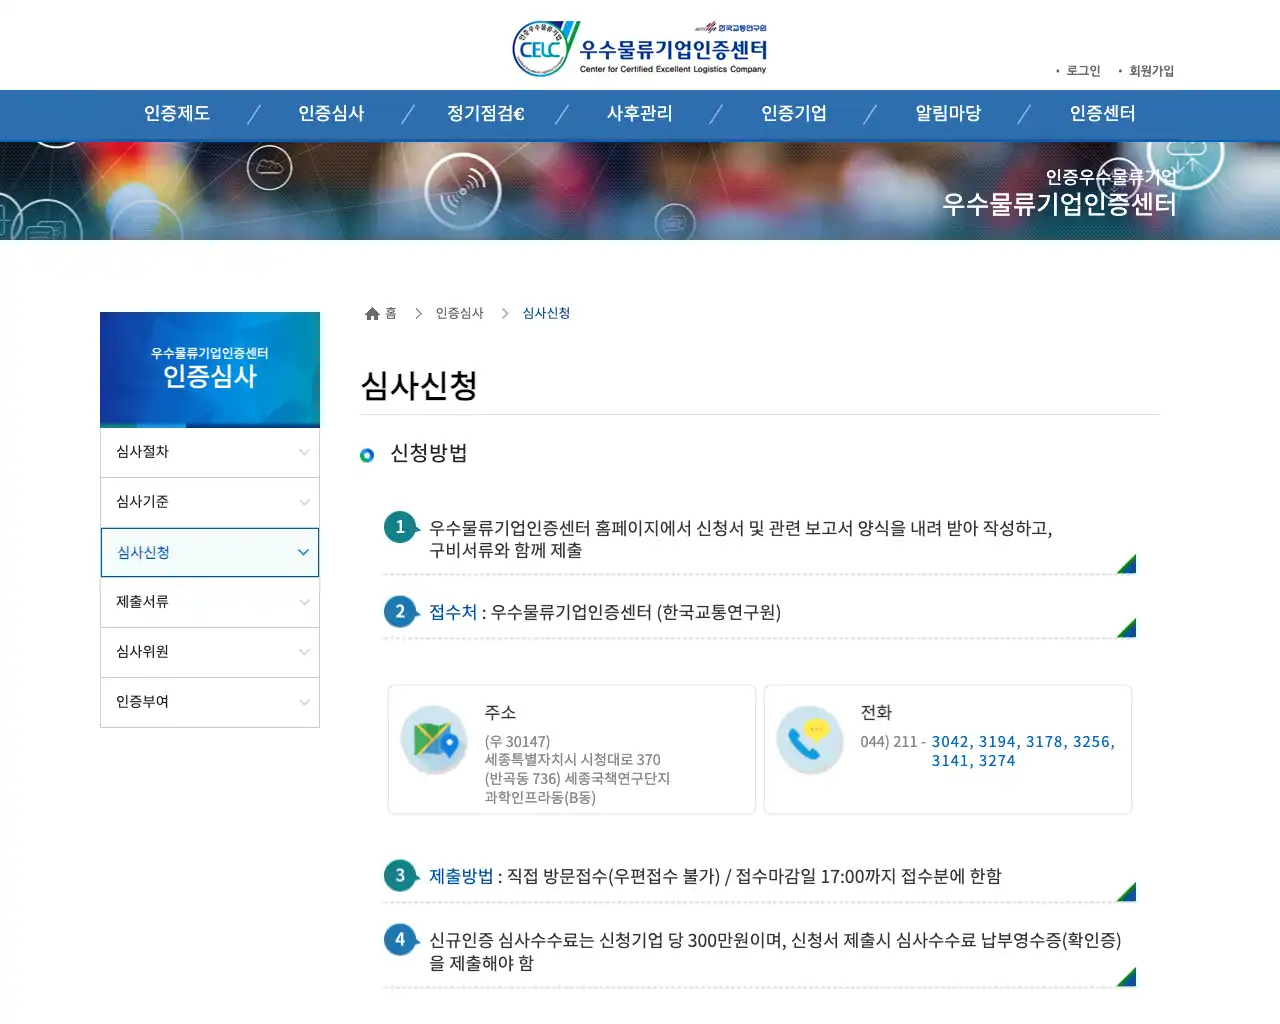Image resolution: width=1280 pixels, height=1024 pixels.
Task: Click the CELC logo at the top
Action: tap(640, 48)
